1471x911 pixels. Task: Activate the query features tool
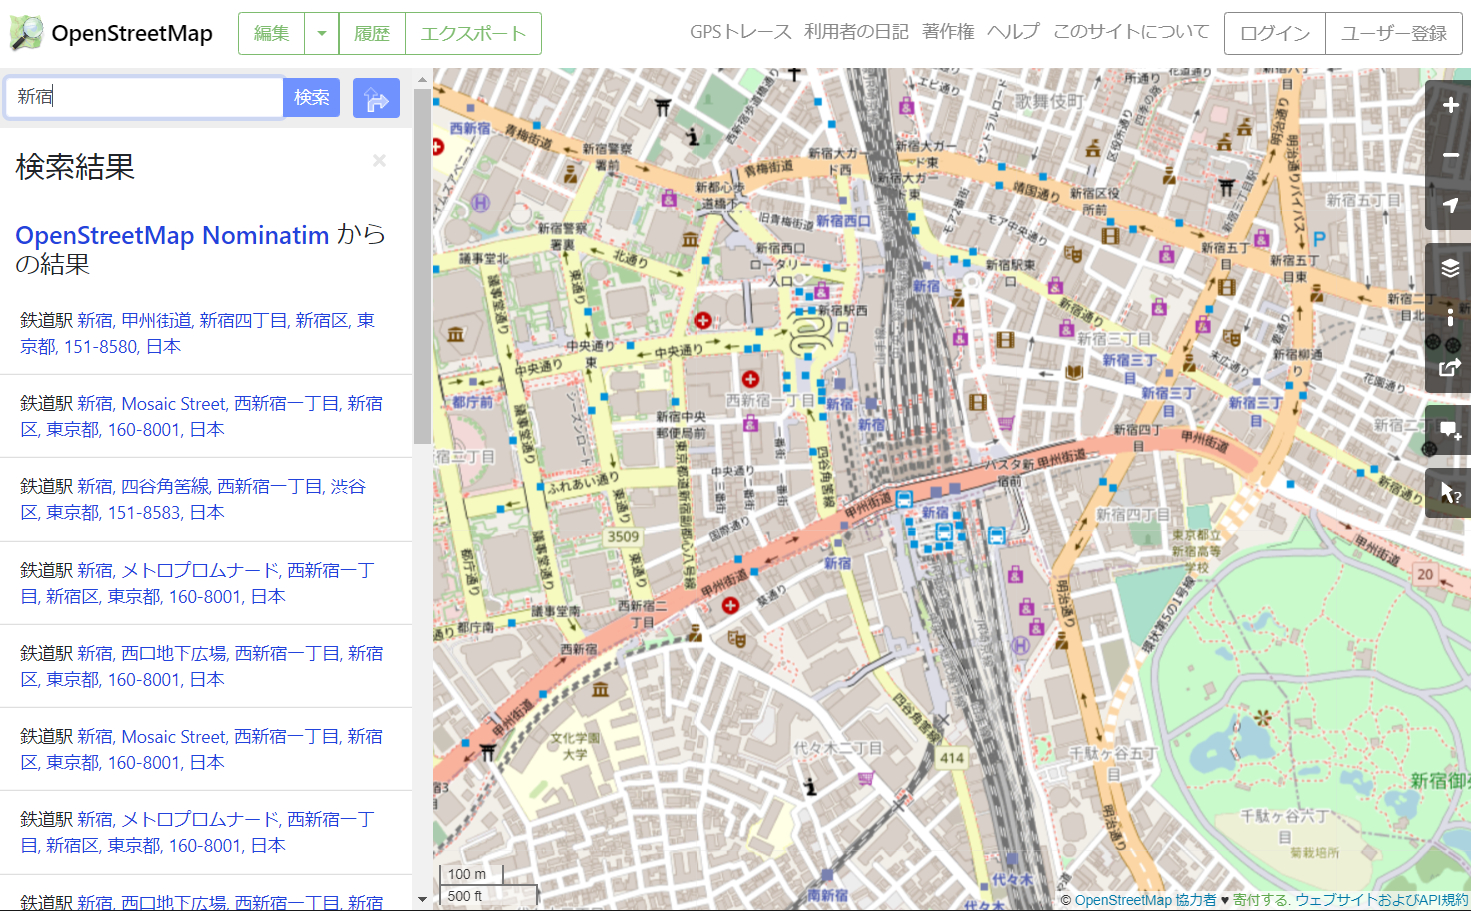1450,493
